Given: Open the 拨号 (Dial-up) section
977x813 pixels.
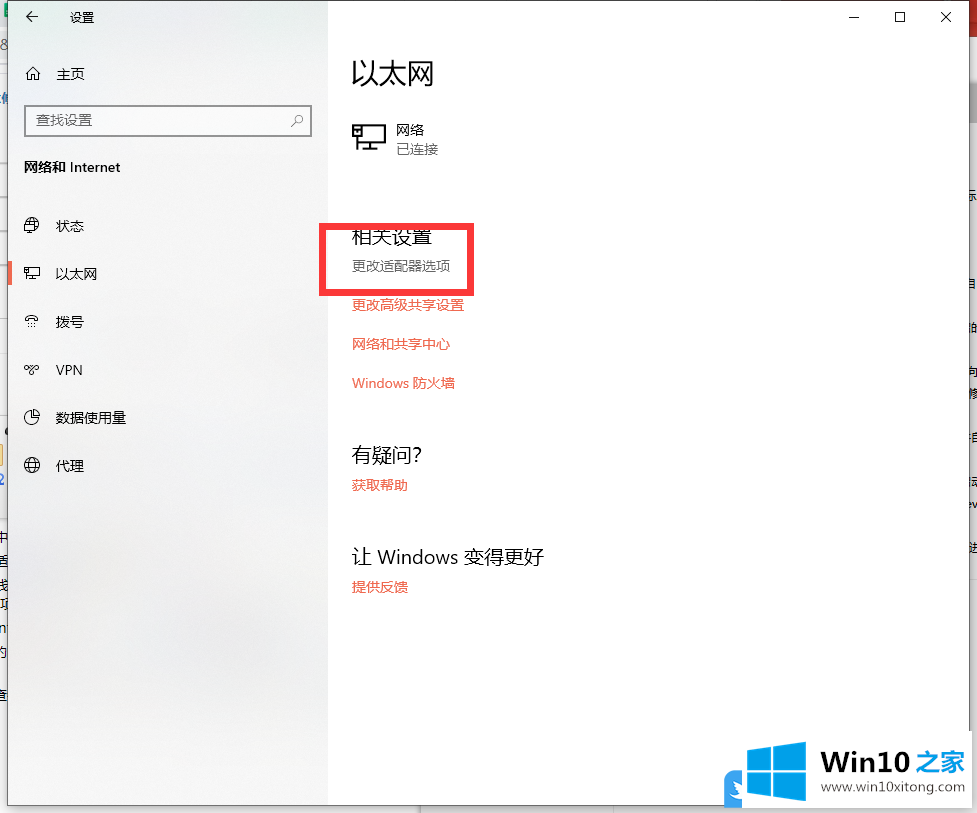Looking at the screenshot, I should 70,322.
